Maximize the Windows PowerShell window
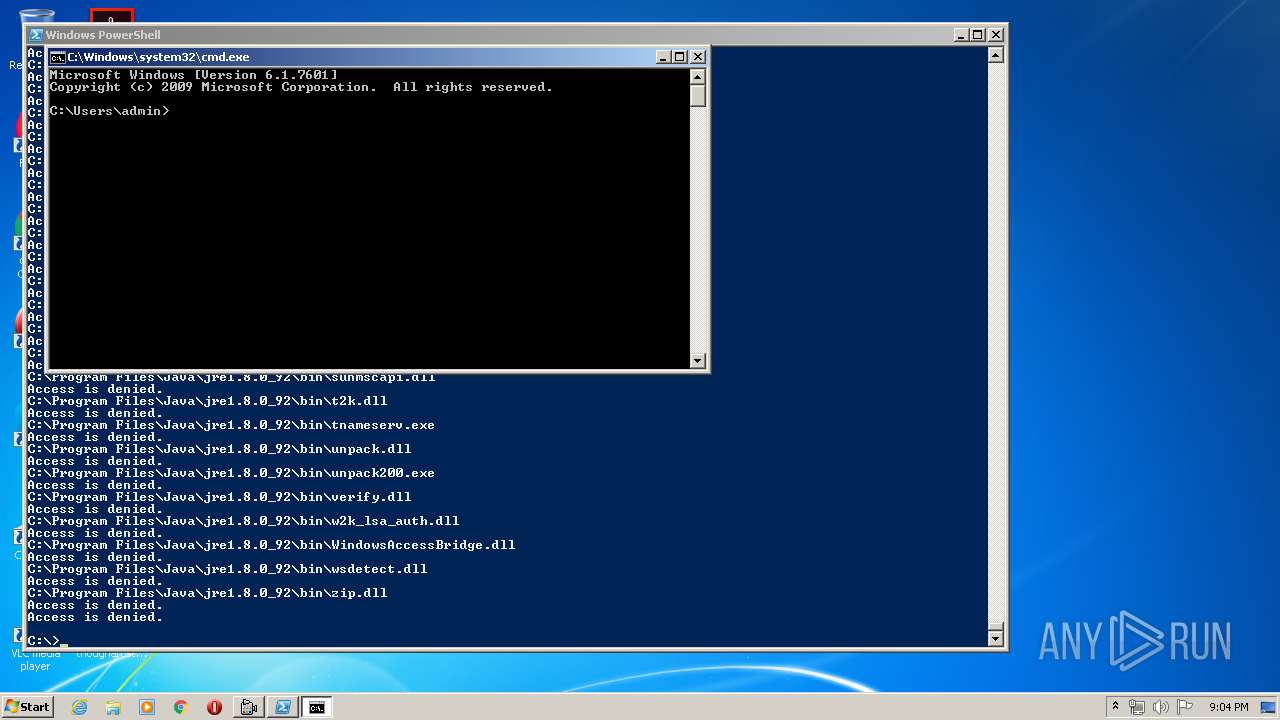The height and width of the screenshot is (720, 1280). click(978, 34)
